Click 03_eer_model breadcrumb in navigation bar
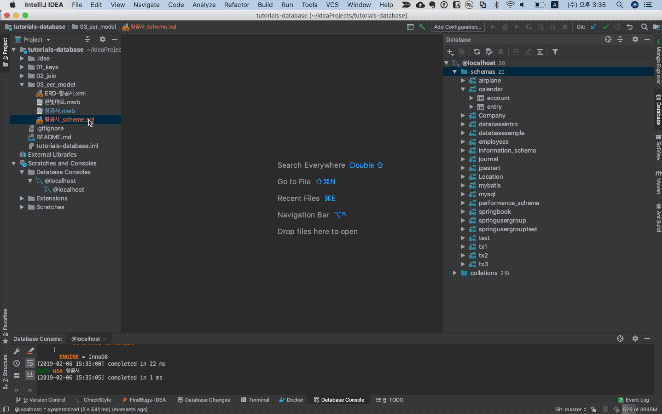662x414 pixels. pyautogui.click(x=94, y=27)
